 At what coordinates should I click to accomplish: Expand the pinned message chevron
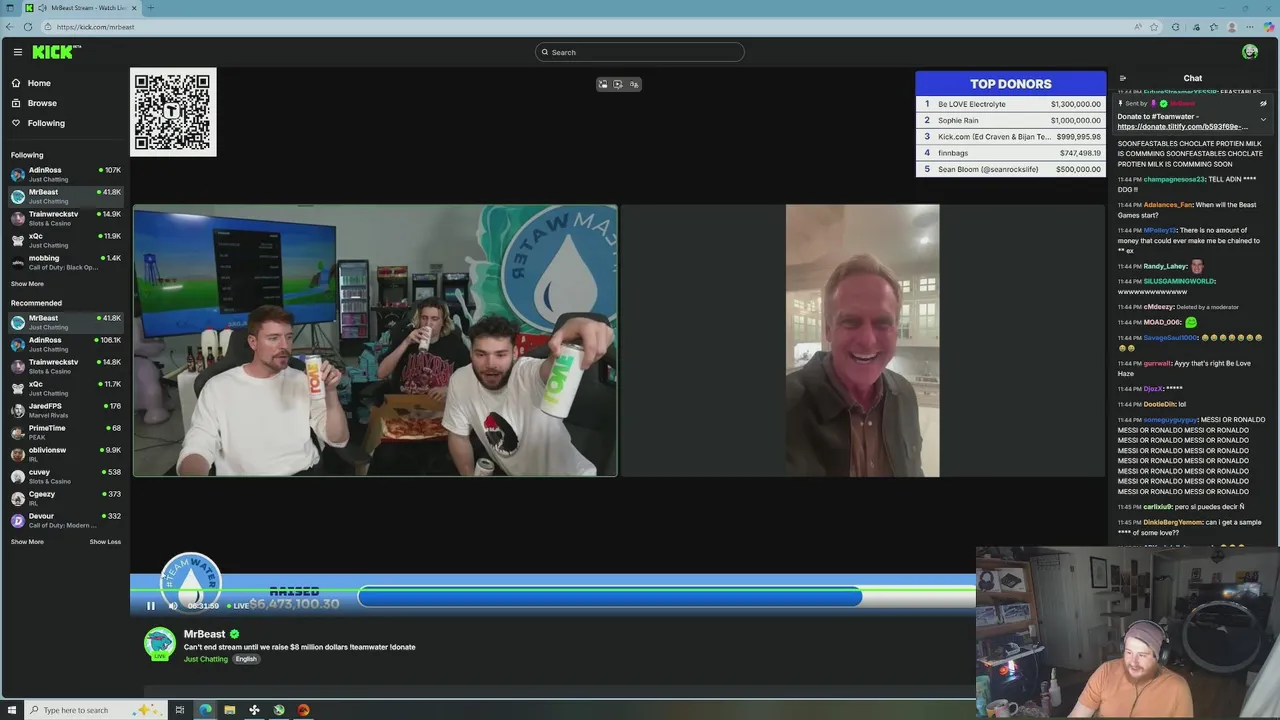1263,119
